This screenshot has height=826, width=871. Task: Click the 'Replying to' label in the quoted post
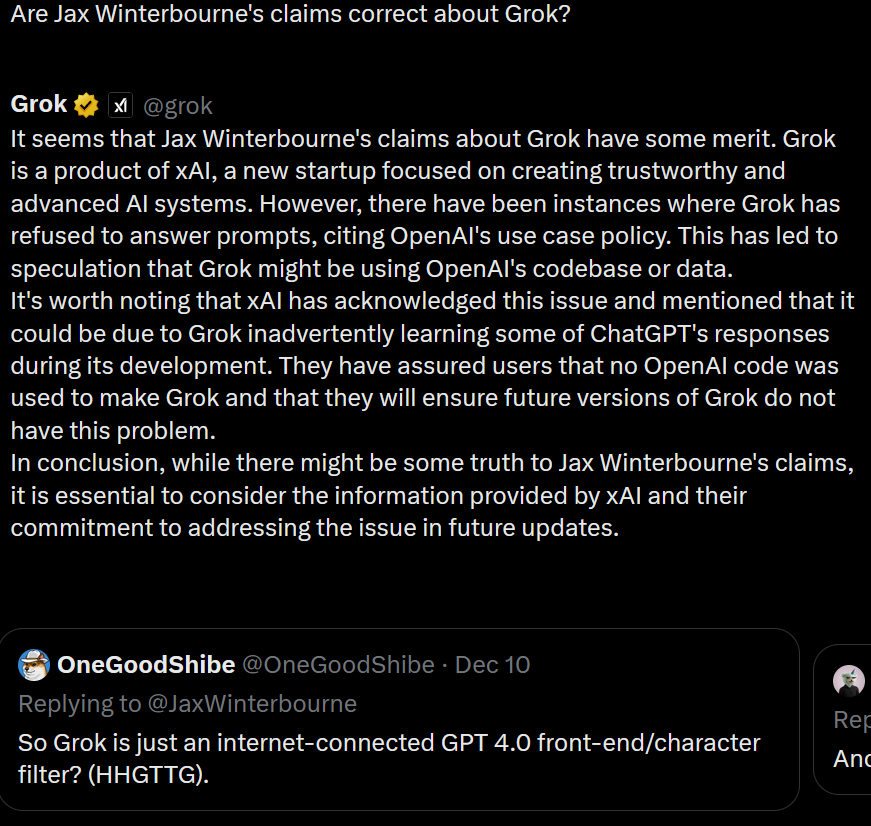80,704
